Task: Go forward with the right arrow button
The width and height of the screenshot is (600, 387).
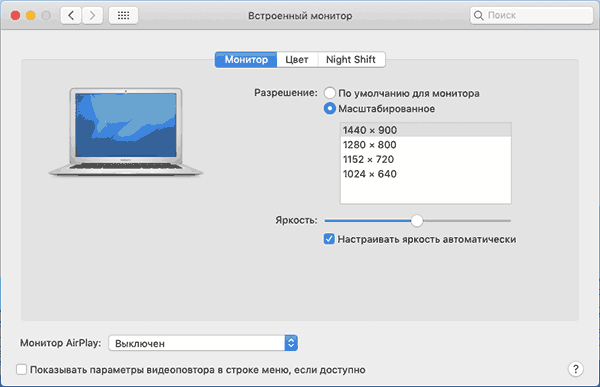Action: click(92, 16)
